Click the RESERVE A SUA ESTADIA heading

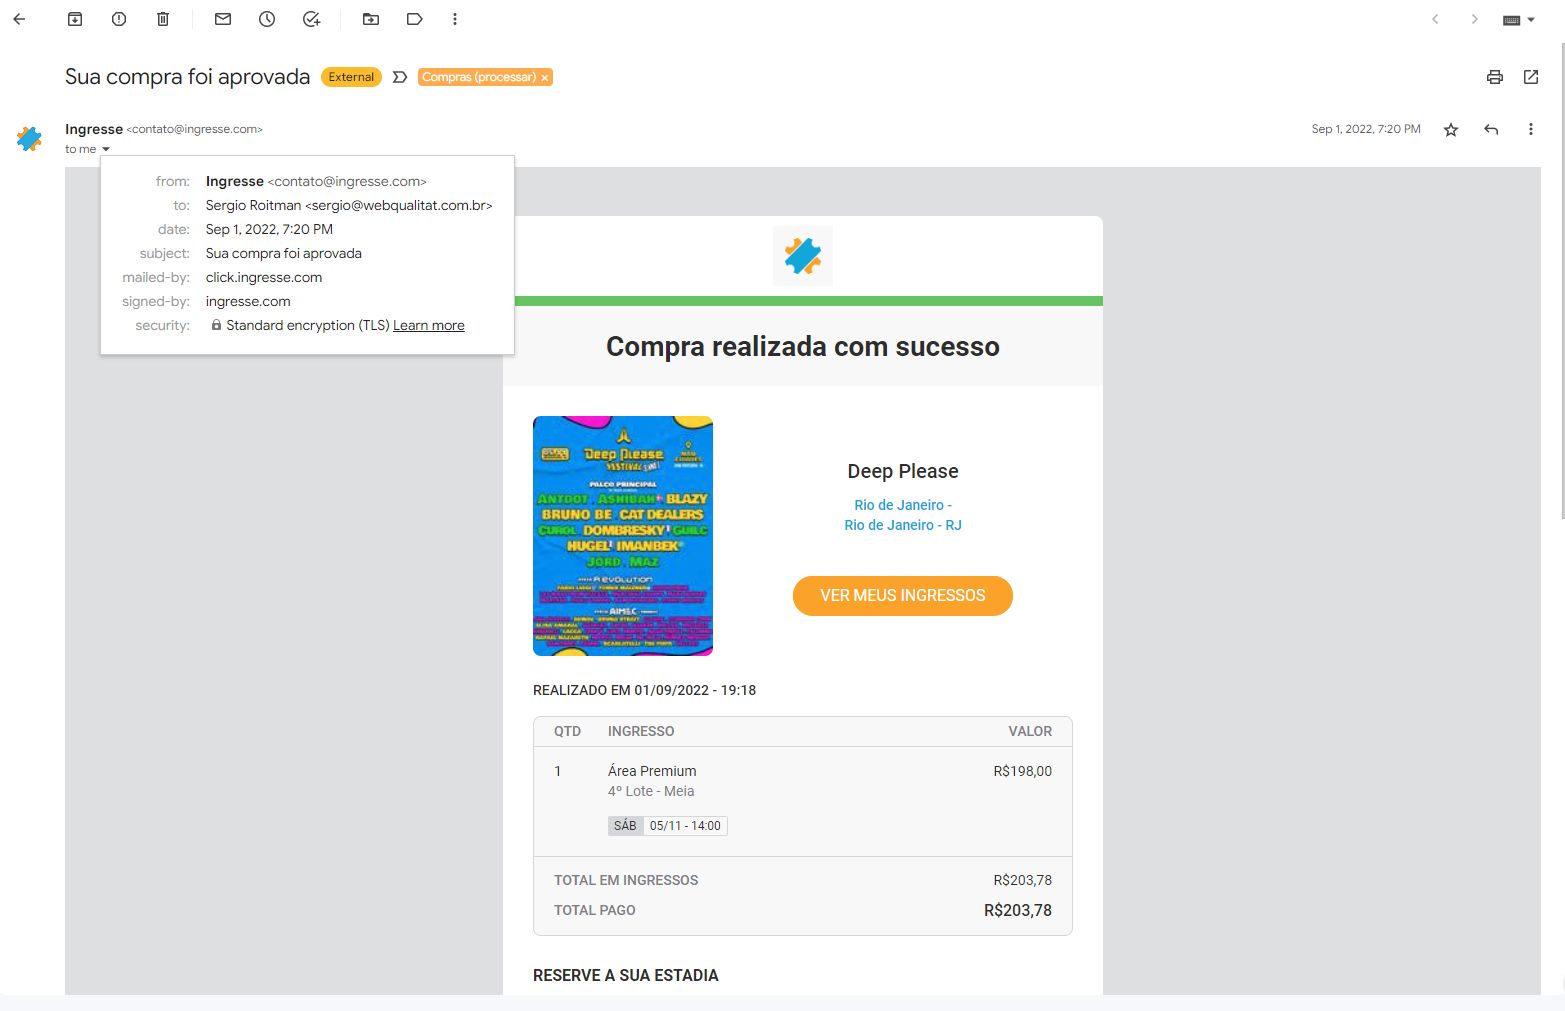(x=626, y=975)
